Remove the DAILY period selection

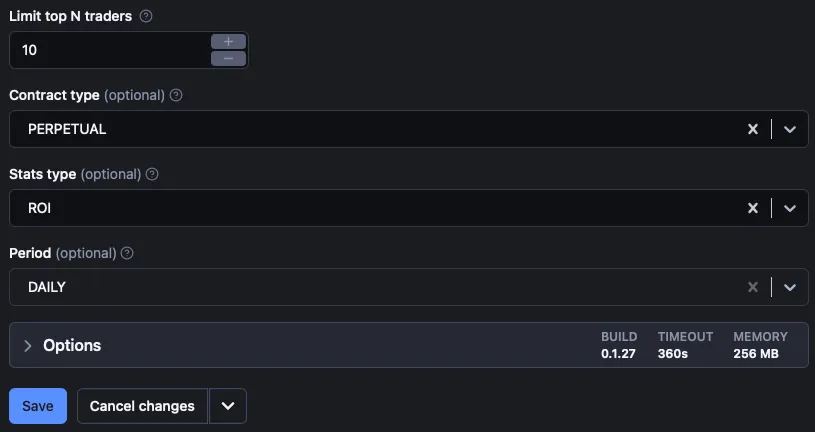pyautogui.click(x=753, y=287)
